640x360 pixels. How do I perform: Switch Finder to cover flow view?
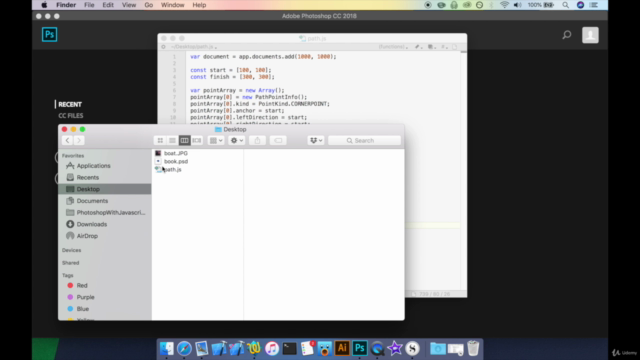pos(197,140)
